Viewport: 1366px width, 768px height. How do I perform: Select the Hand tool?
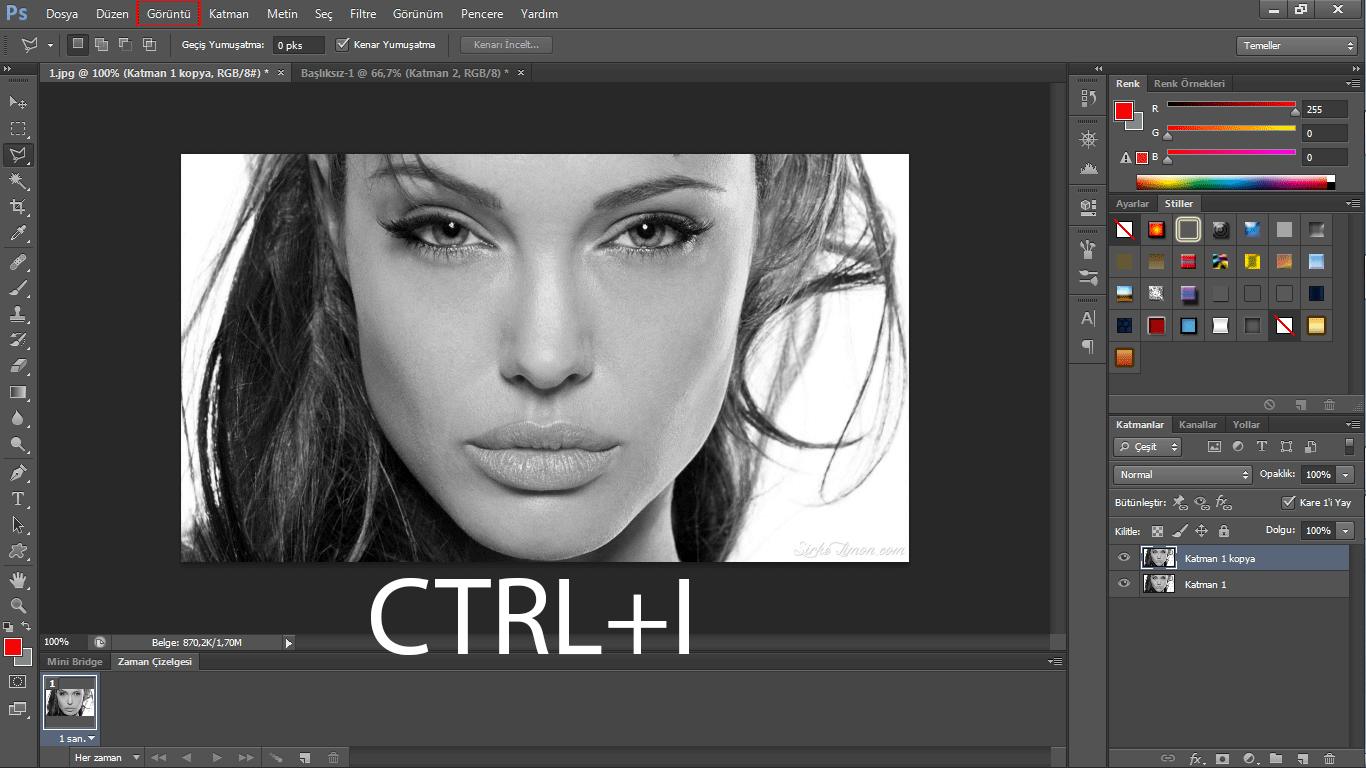click(x=18, y=579)
